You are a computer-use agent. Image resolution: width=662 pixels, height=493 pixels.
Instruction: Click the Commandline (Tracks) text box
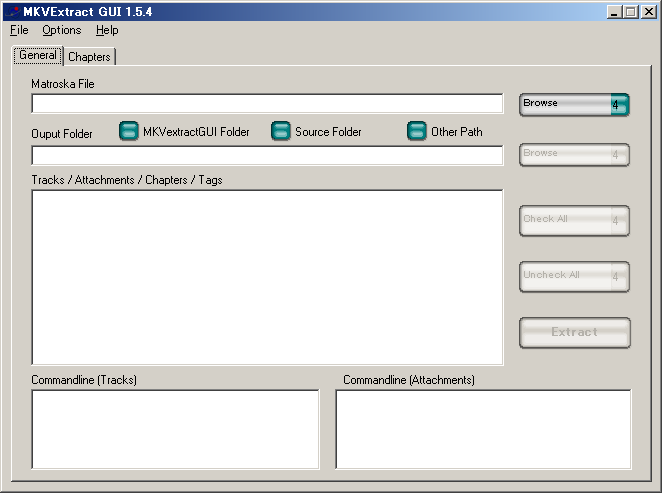click(175, 429)
